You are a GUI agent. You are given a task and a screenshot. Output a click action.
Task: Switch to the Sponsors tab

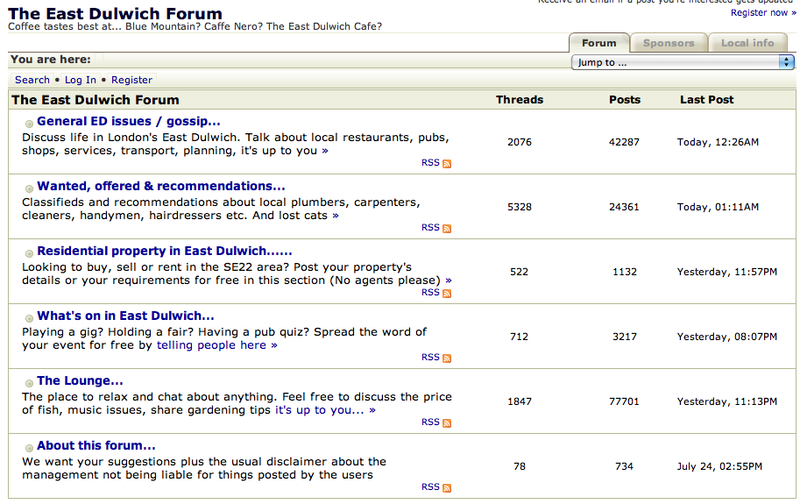click(x=668, y=43)
